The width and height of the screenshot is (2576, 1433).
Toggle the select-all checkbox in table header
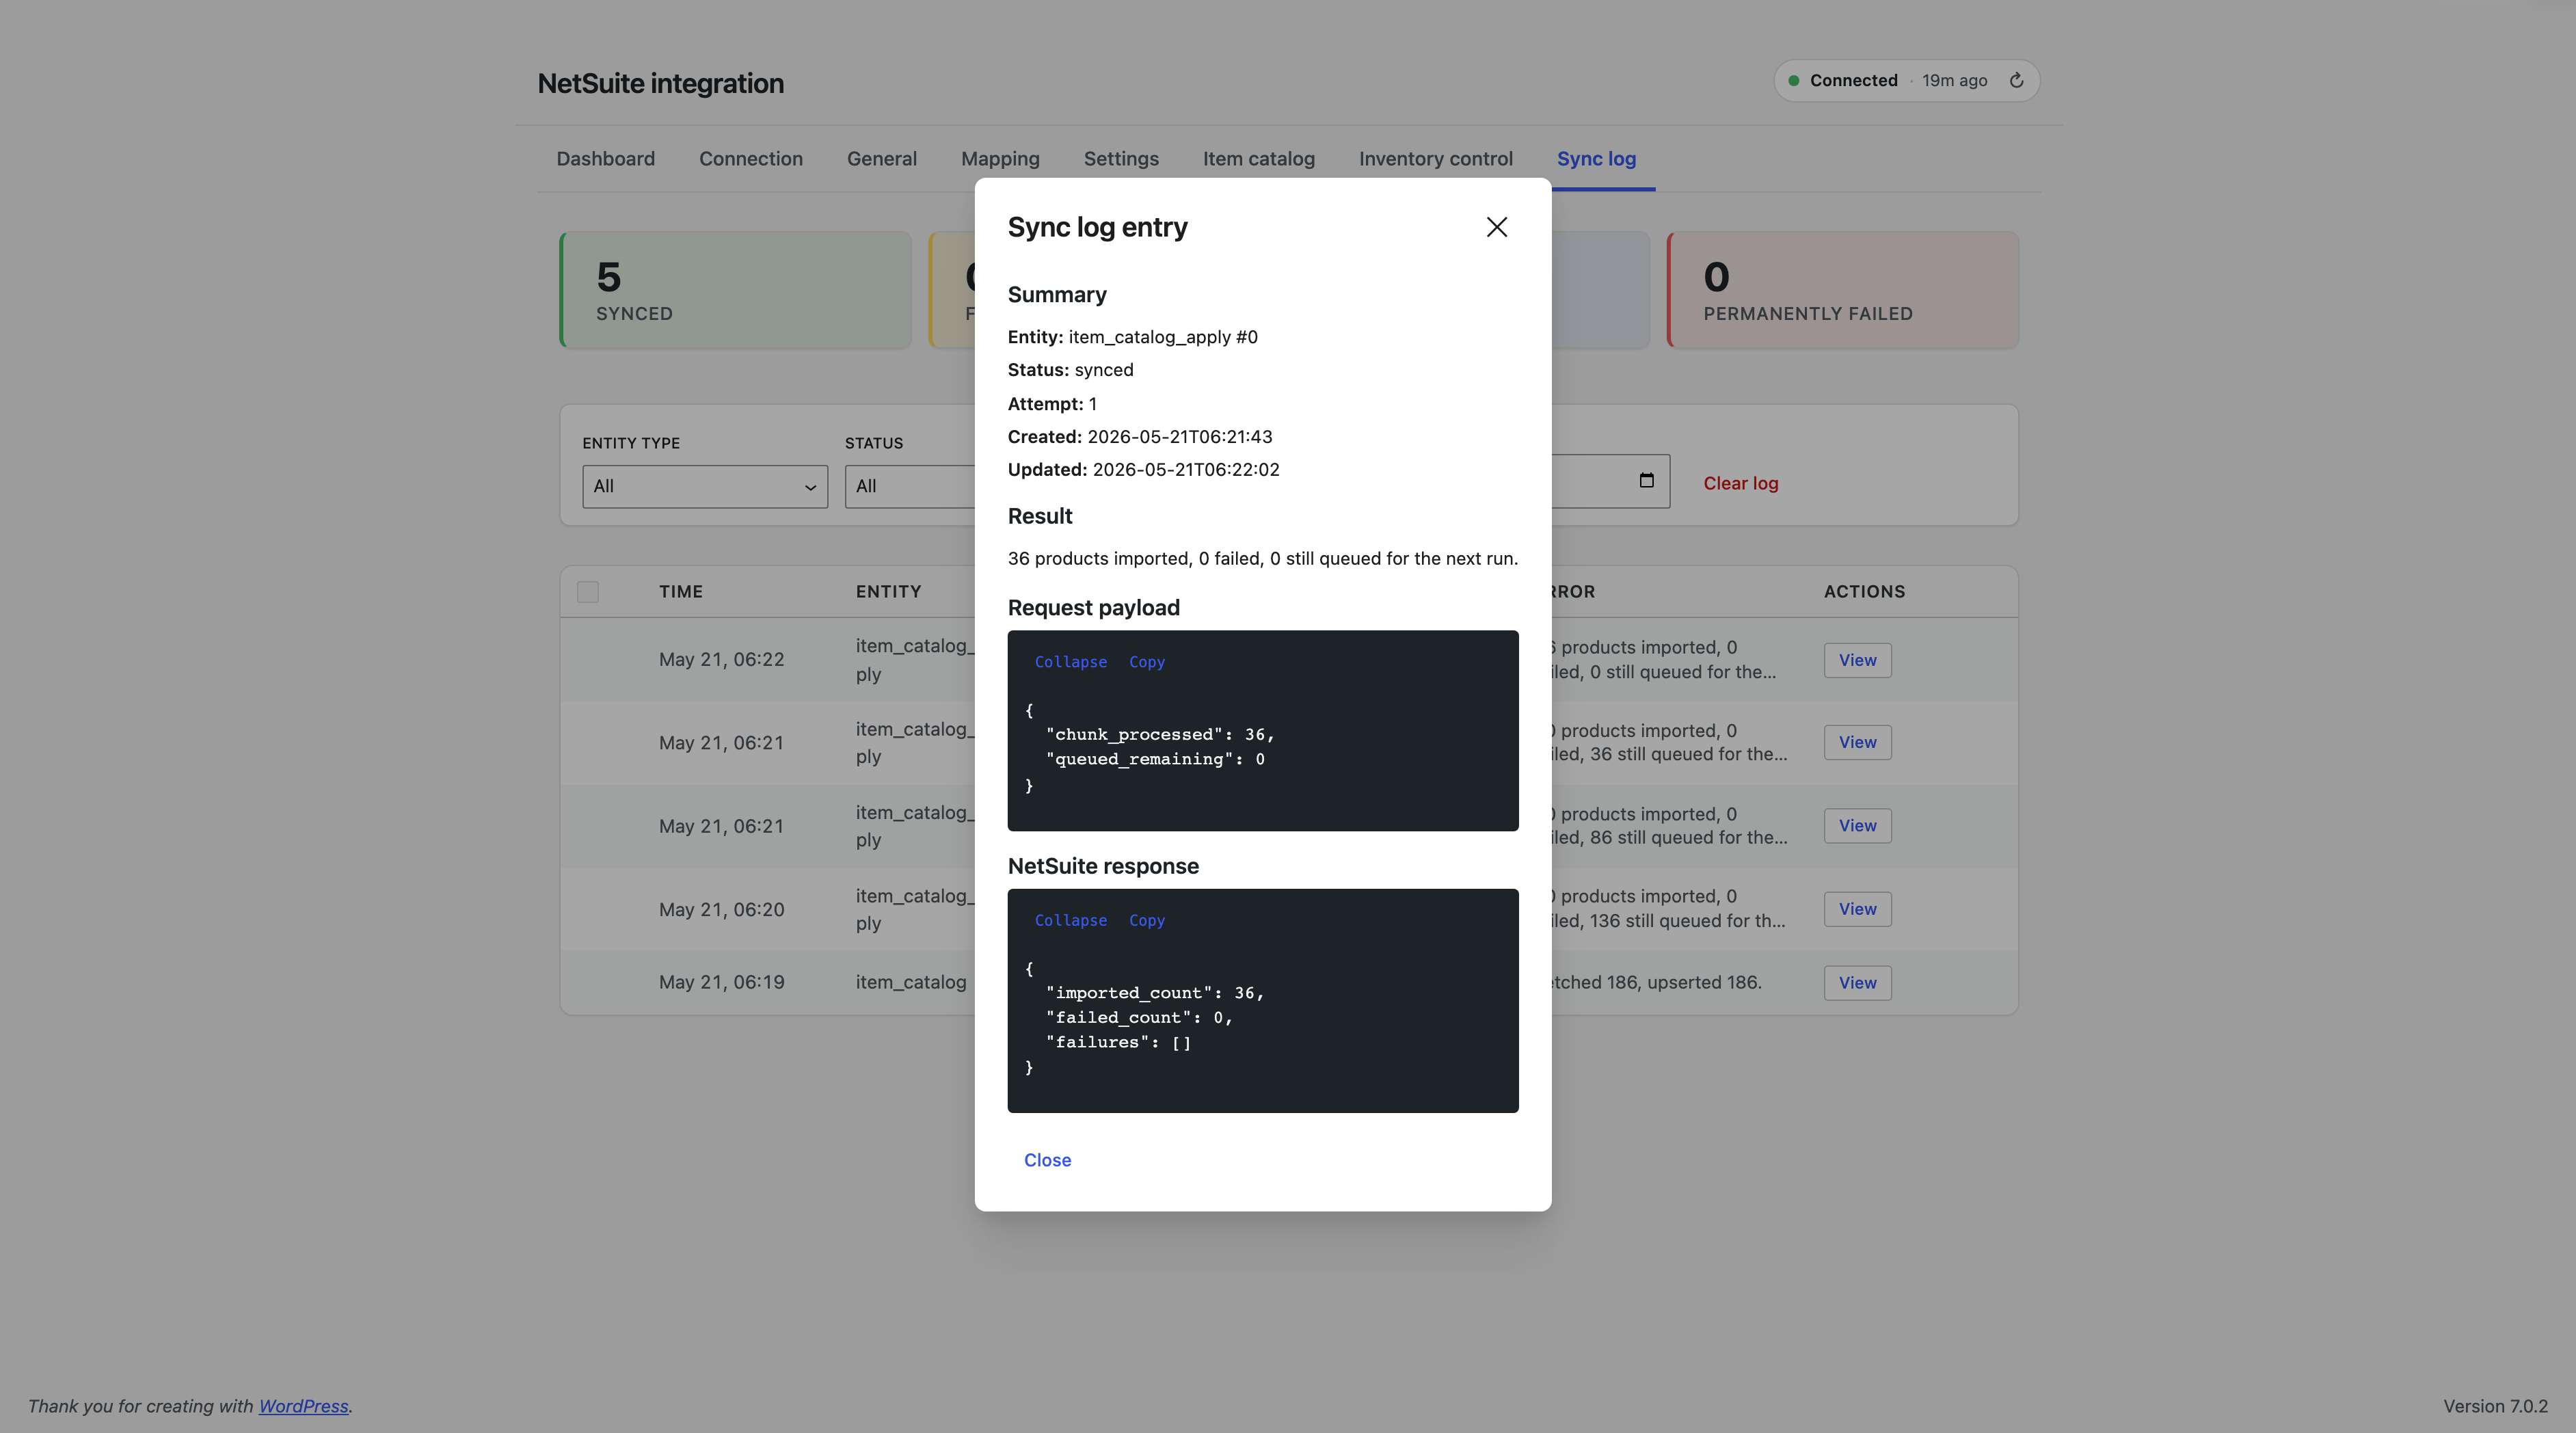coord(588,592)
